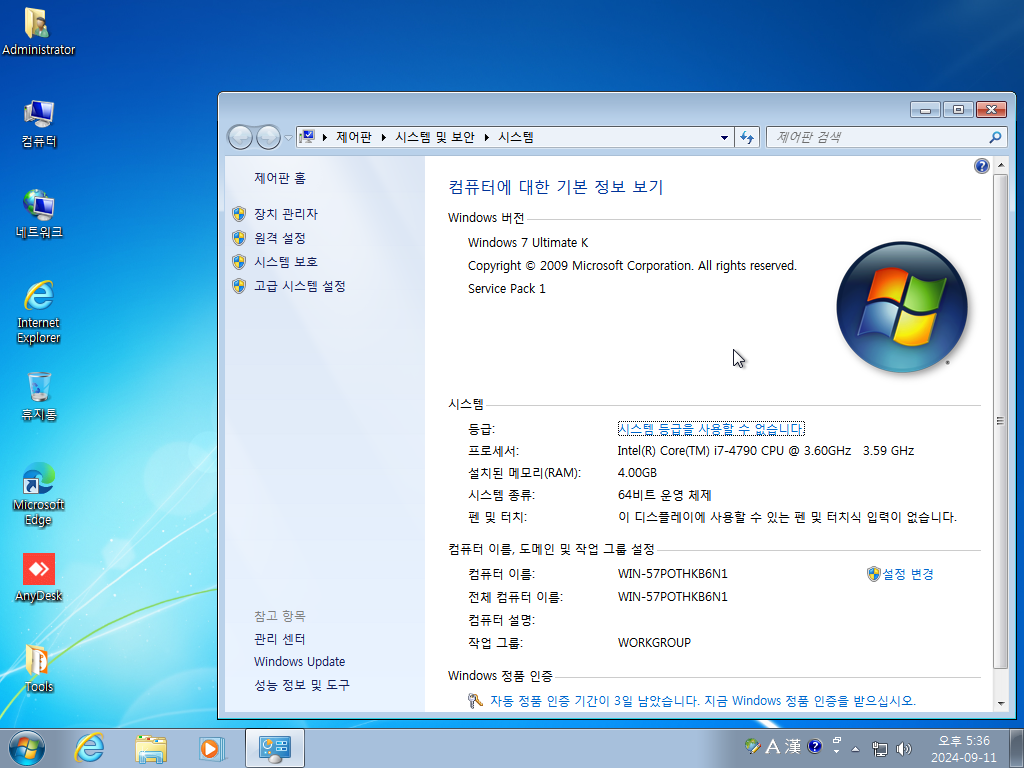Click scrollbar down arrow
1024x768 pixels.
coord(1000,703)
